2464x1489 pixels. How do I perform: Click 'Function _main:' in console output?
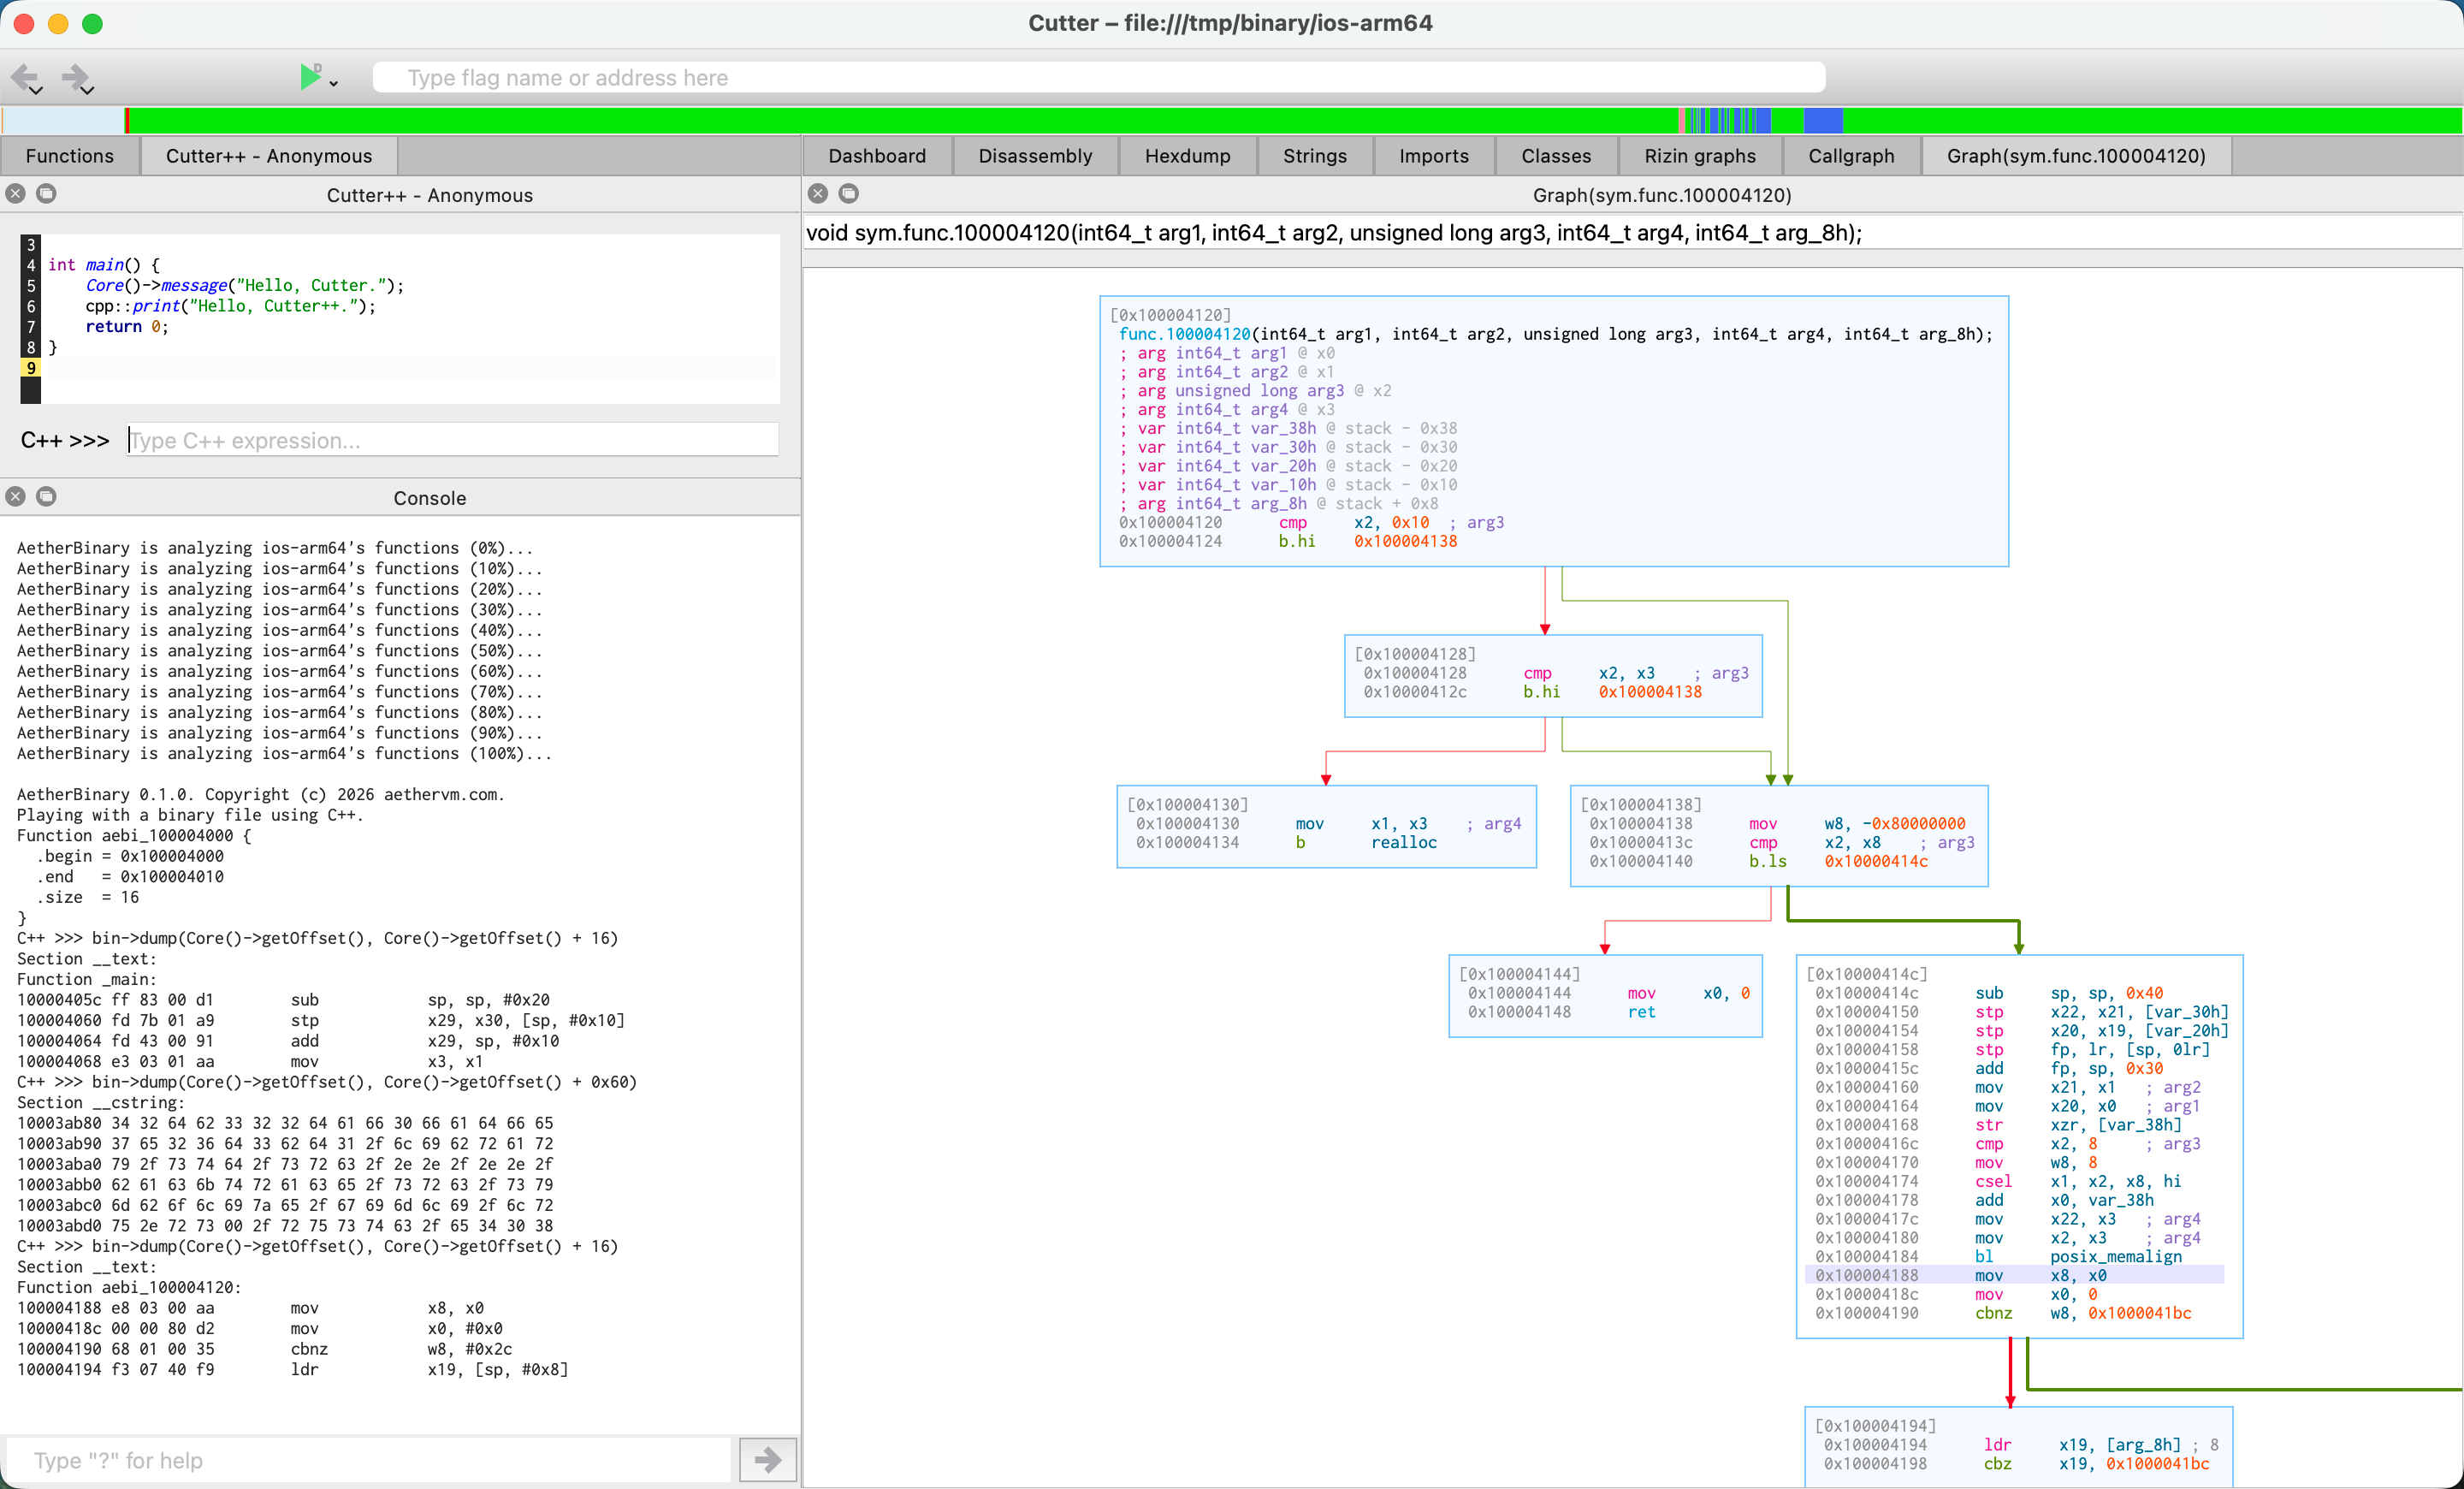pos(87,979)
